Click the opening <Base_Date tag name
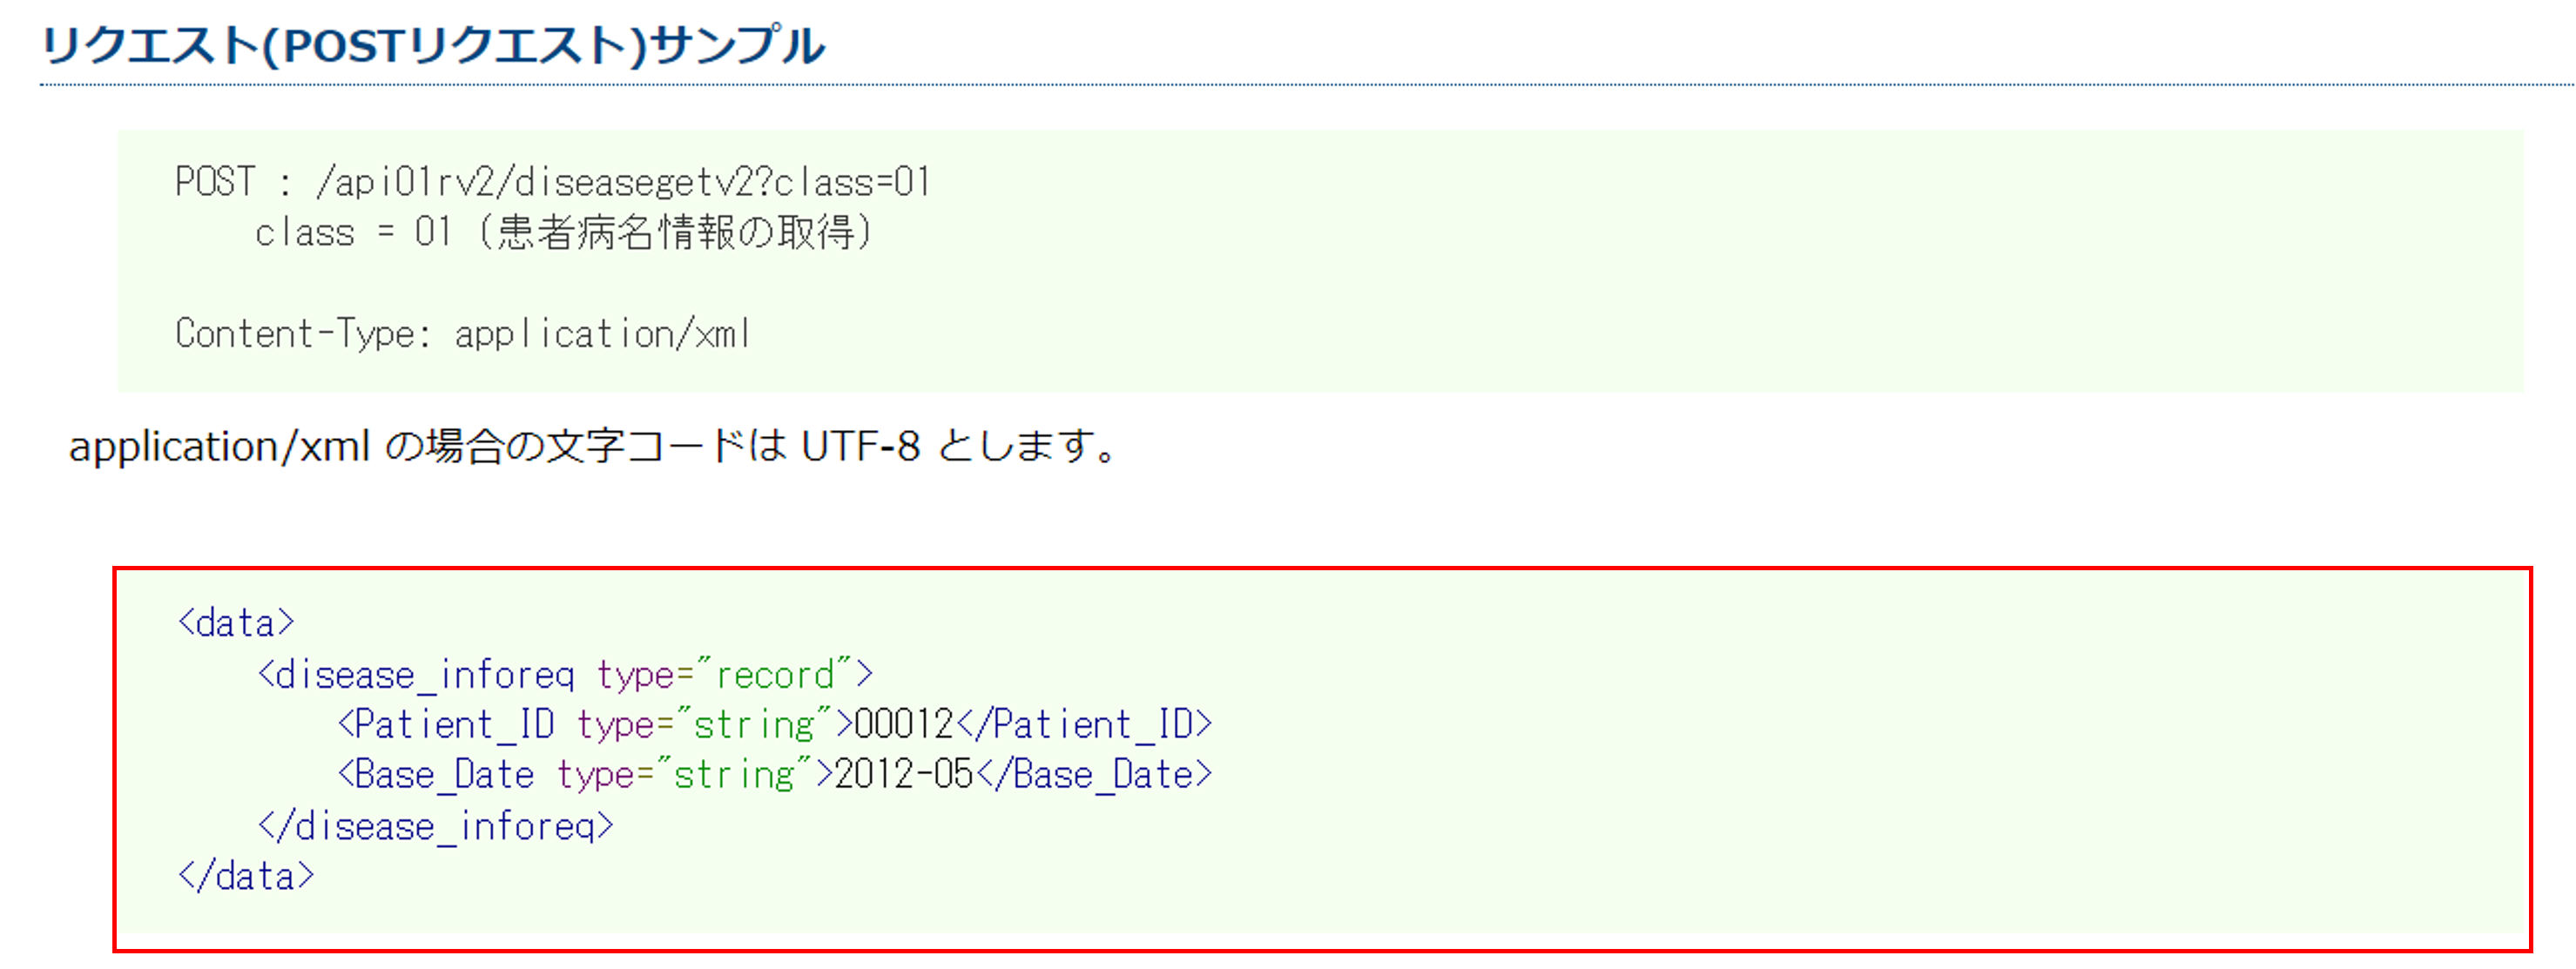 click(x=436, y=775)
